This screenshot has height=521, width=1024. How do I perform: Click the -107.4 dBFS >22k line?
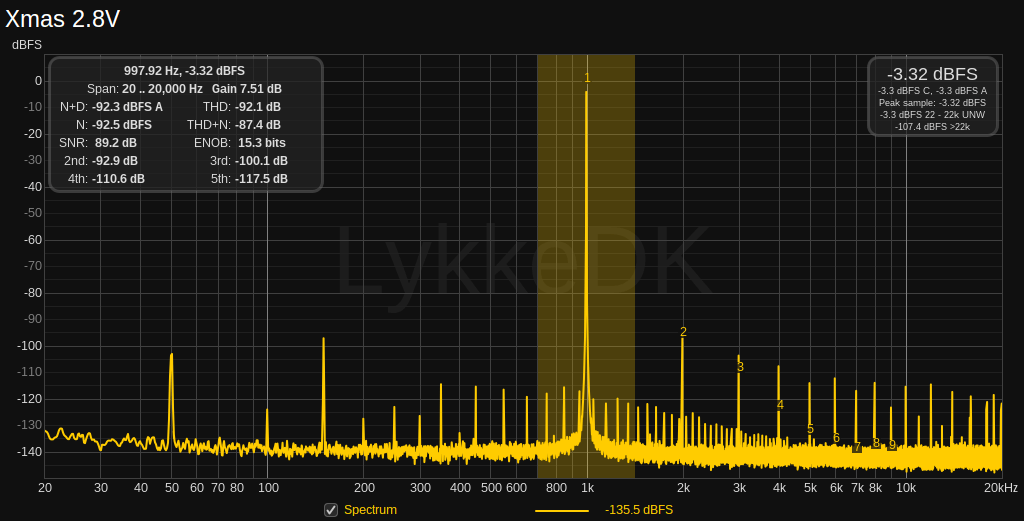pyautogui.click(x=932, y=127)
